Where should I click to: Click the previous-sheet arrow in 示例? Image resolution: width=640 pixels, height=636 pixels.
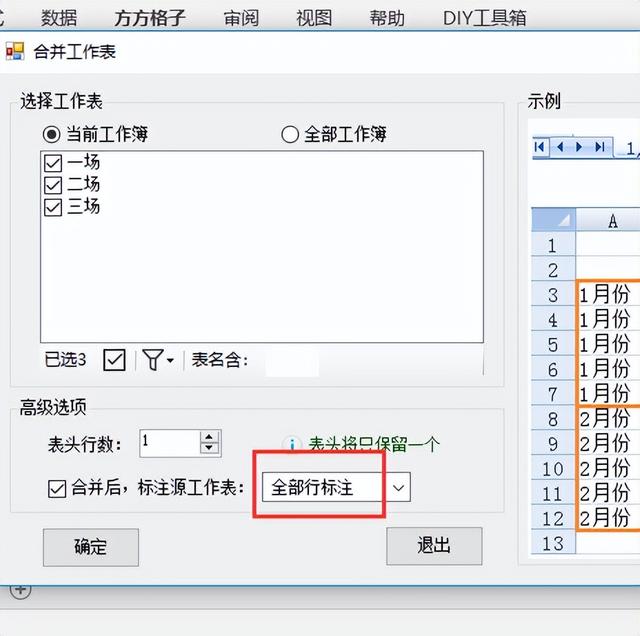tap(560, 147)
